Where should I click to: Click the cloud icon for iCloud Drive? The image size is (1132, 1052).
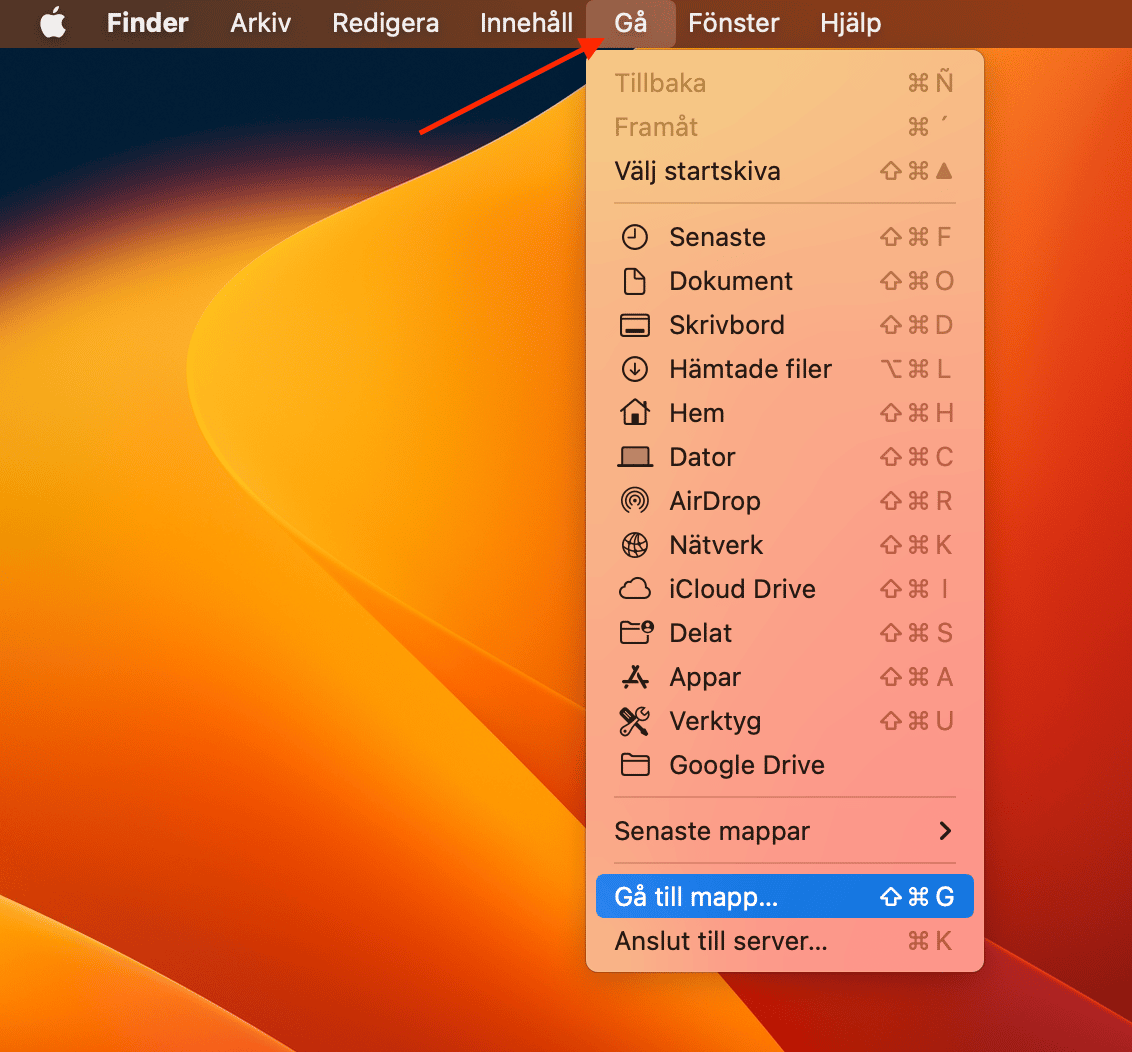[635, 589]
